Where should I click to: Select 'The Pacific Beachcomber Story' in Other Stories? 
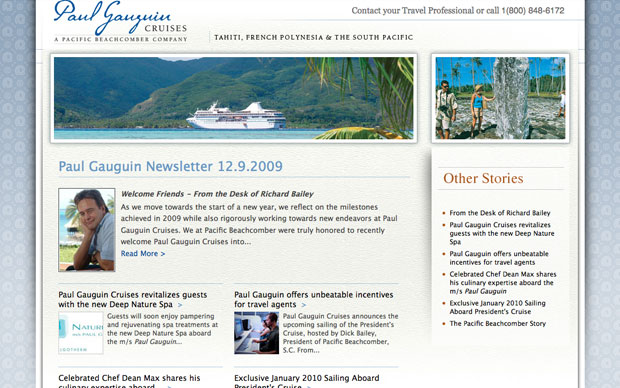pos(497,324)
